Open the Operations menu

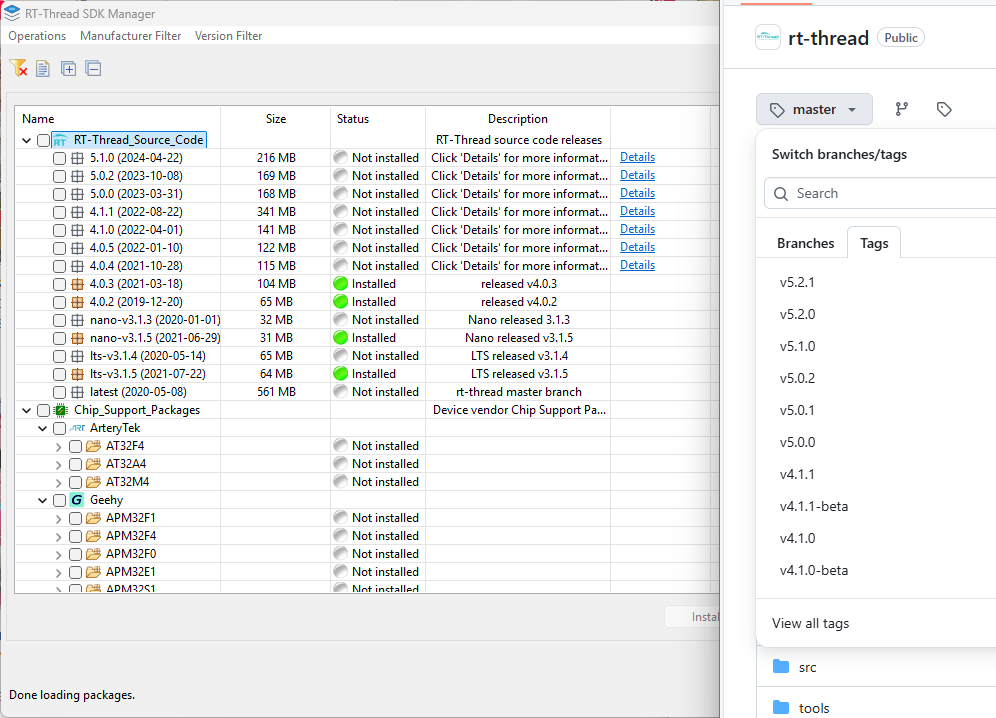pos(36,35)
